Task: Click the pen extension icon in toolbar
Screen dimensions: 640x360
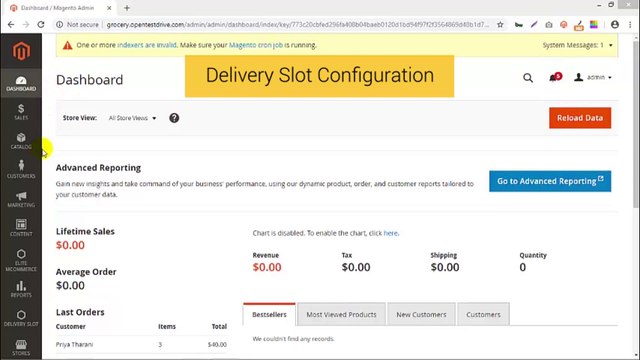Action: click(534, 24)
